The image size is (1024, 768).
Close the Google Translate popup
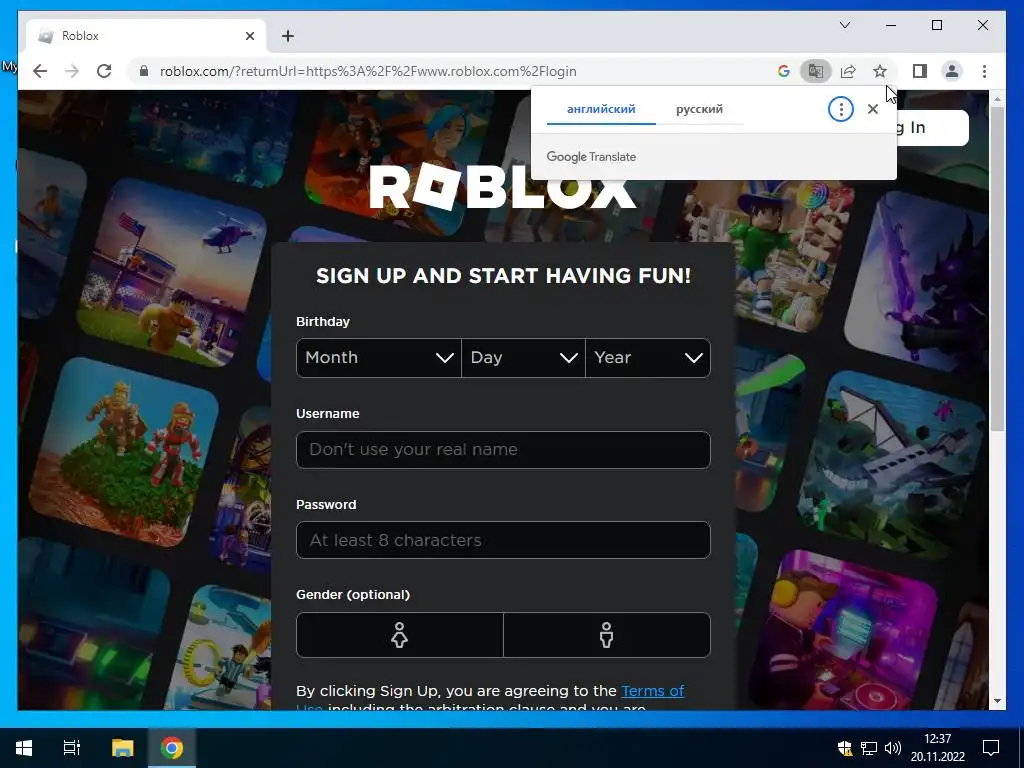click(x=872, y=109)
